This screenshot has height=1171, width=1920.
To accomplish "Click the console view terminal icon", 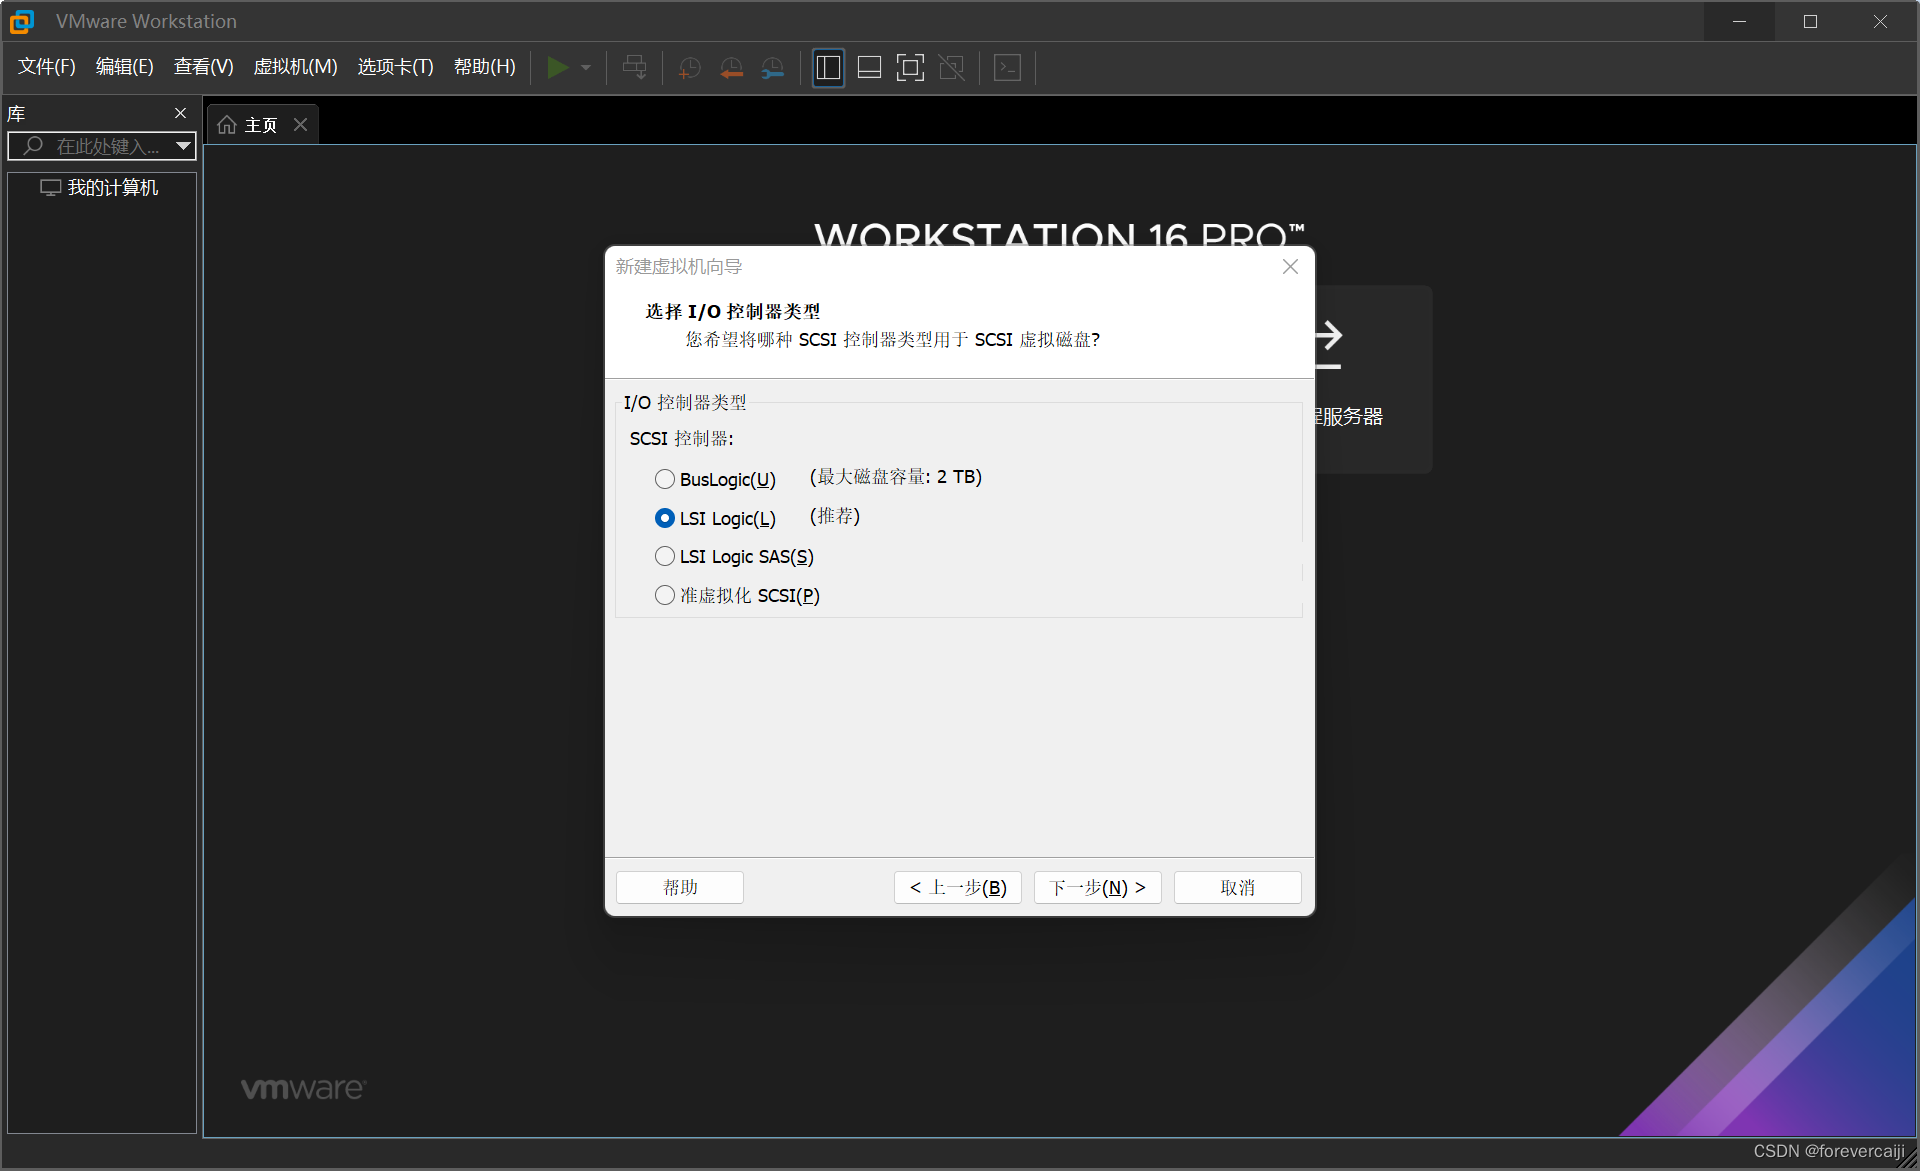I will (1007, 68).
